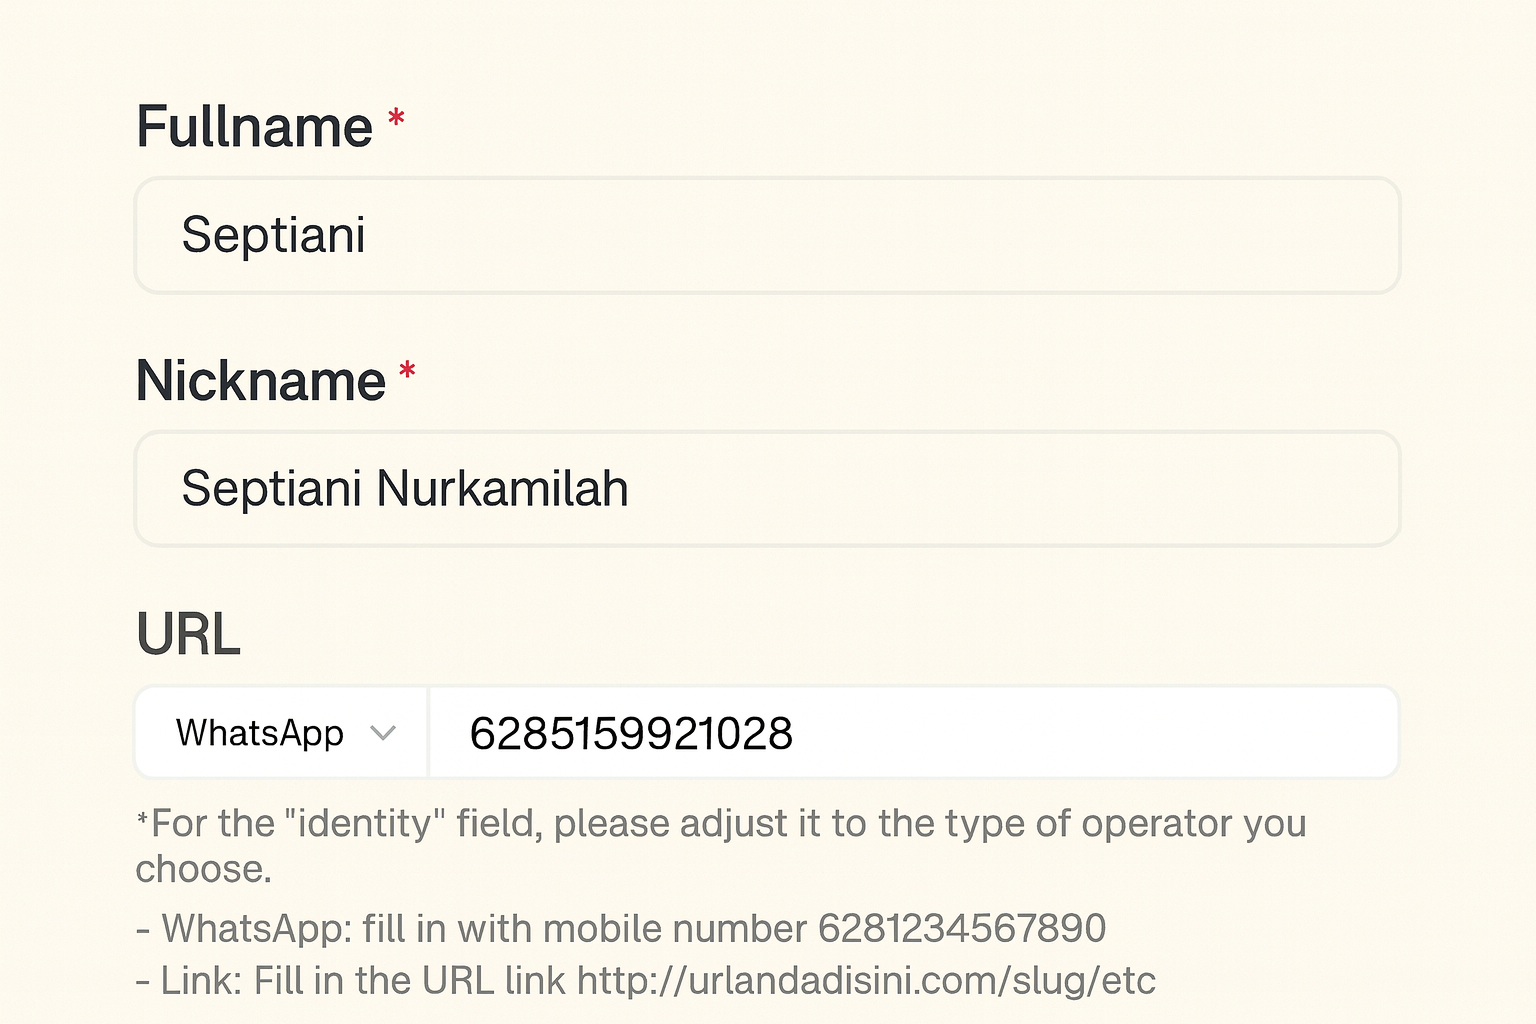
Task: Click the Fullname label
Action: pyautogui.click(x=254, y=124)
